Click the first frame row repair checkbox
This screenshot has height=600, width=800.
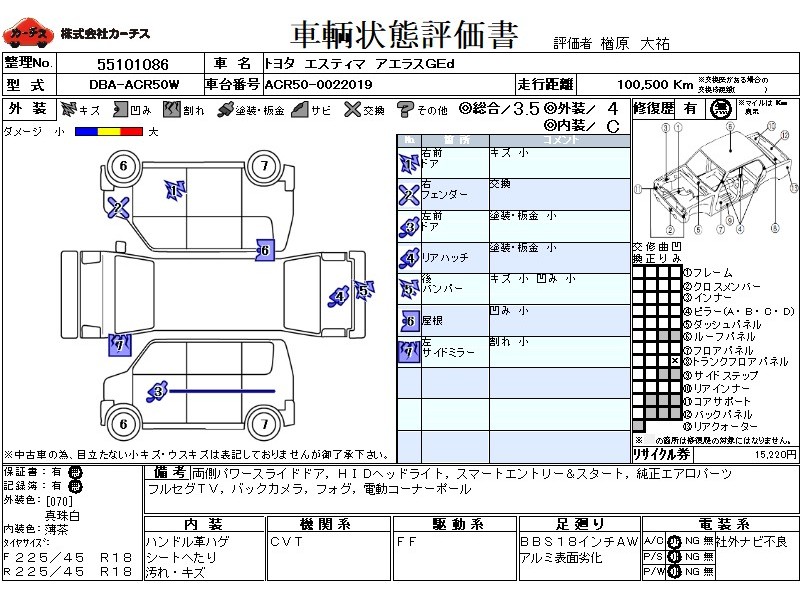pos(638,273)
